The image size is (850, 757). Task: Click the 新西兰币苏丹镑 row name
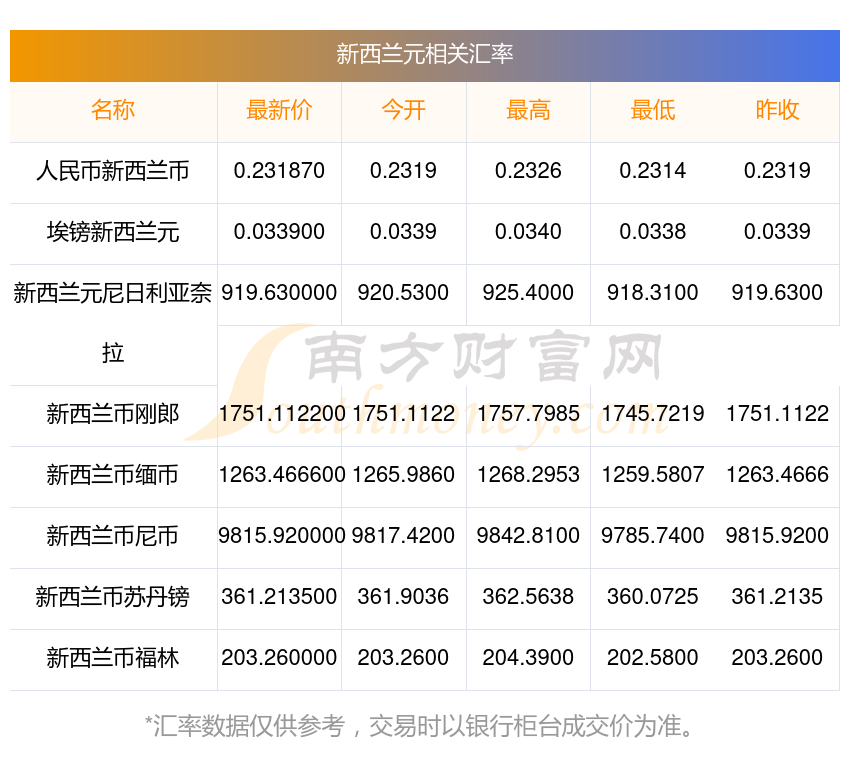tap(113, 597)
